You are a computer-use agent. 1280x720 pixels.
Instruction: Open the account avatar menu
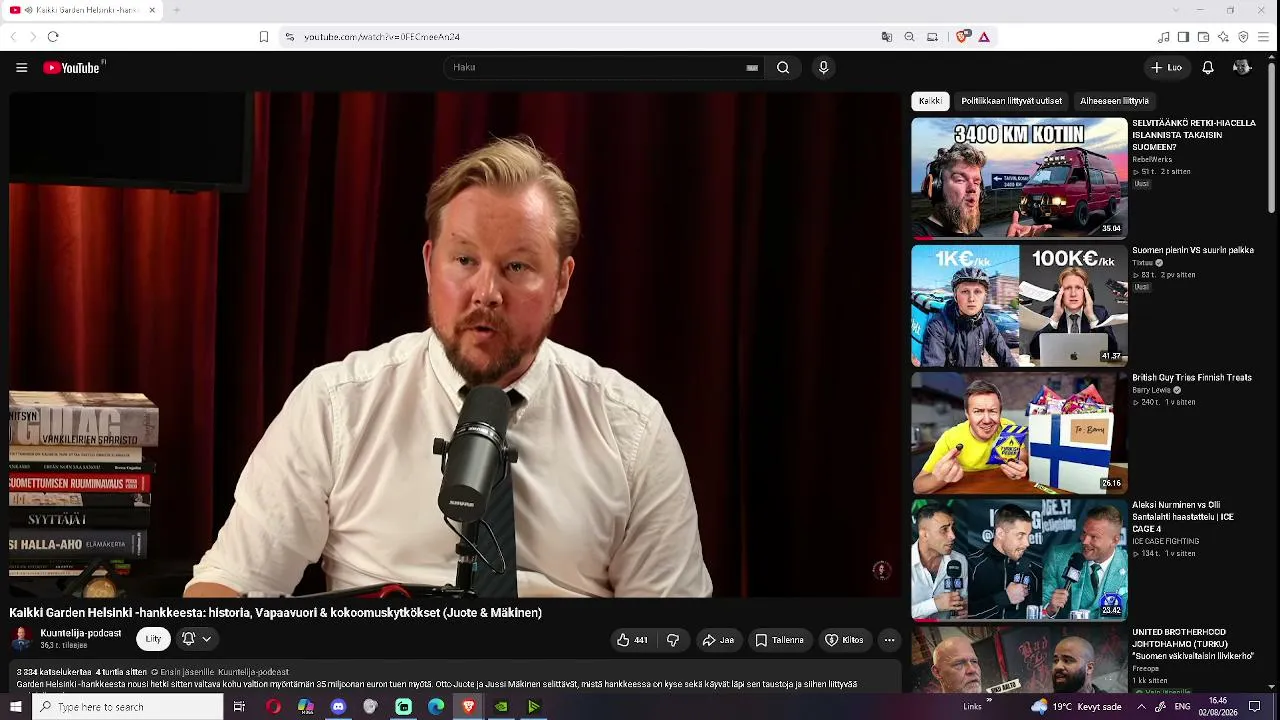pyautogui.click(x=1242, y=68)
